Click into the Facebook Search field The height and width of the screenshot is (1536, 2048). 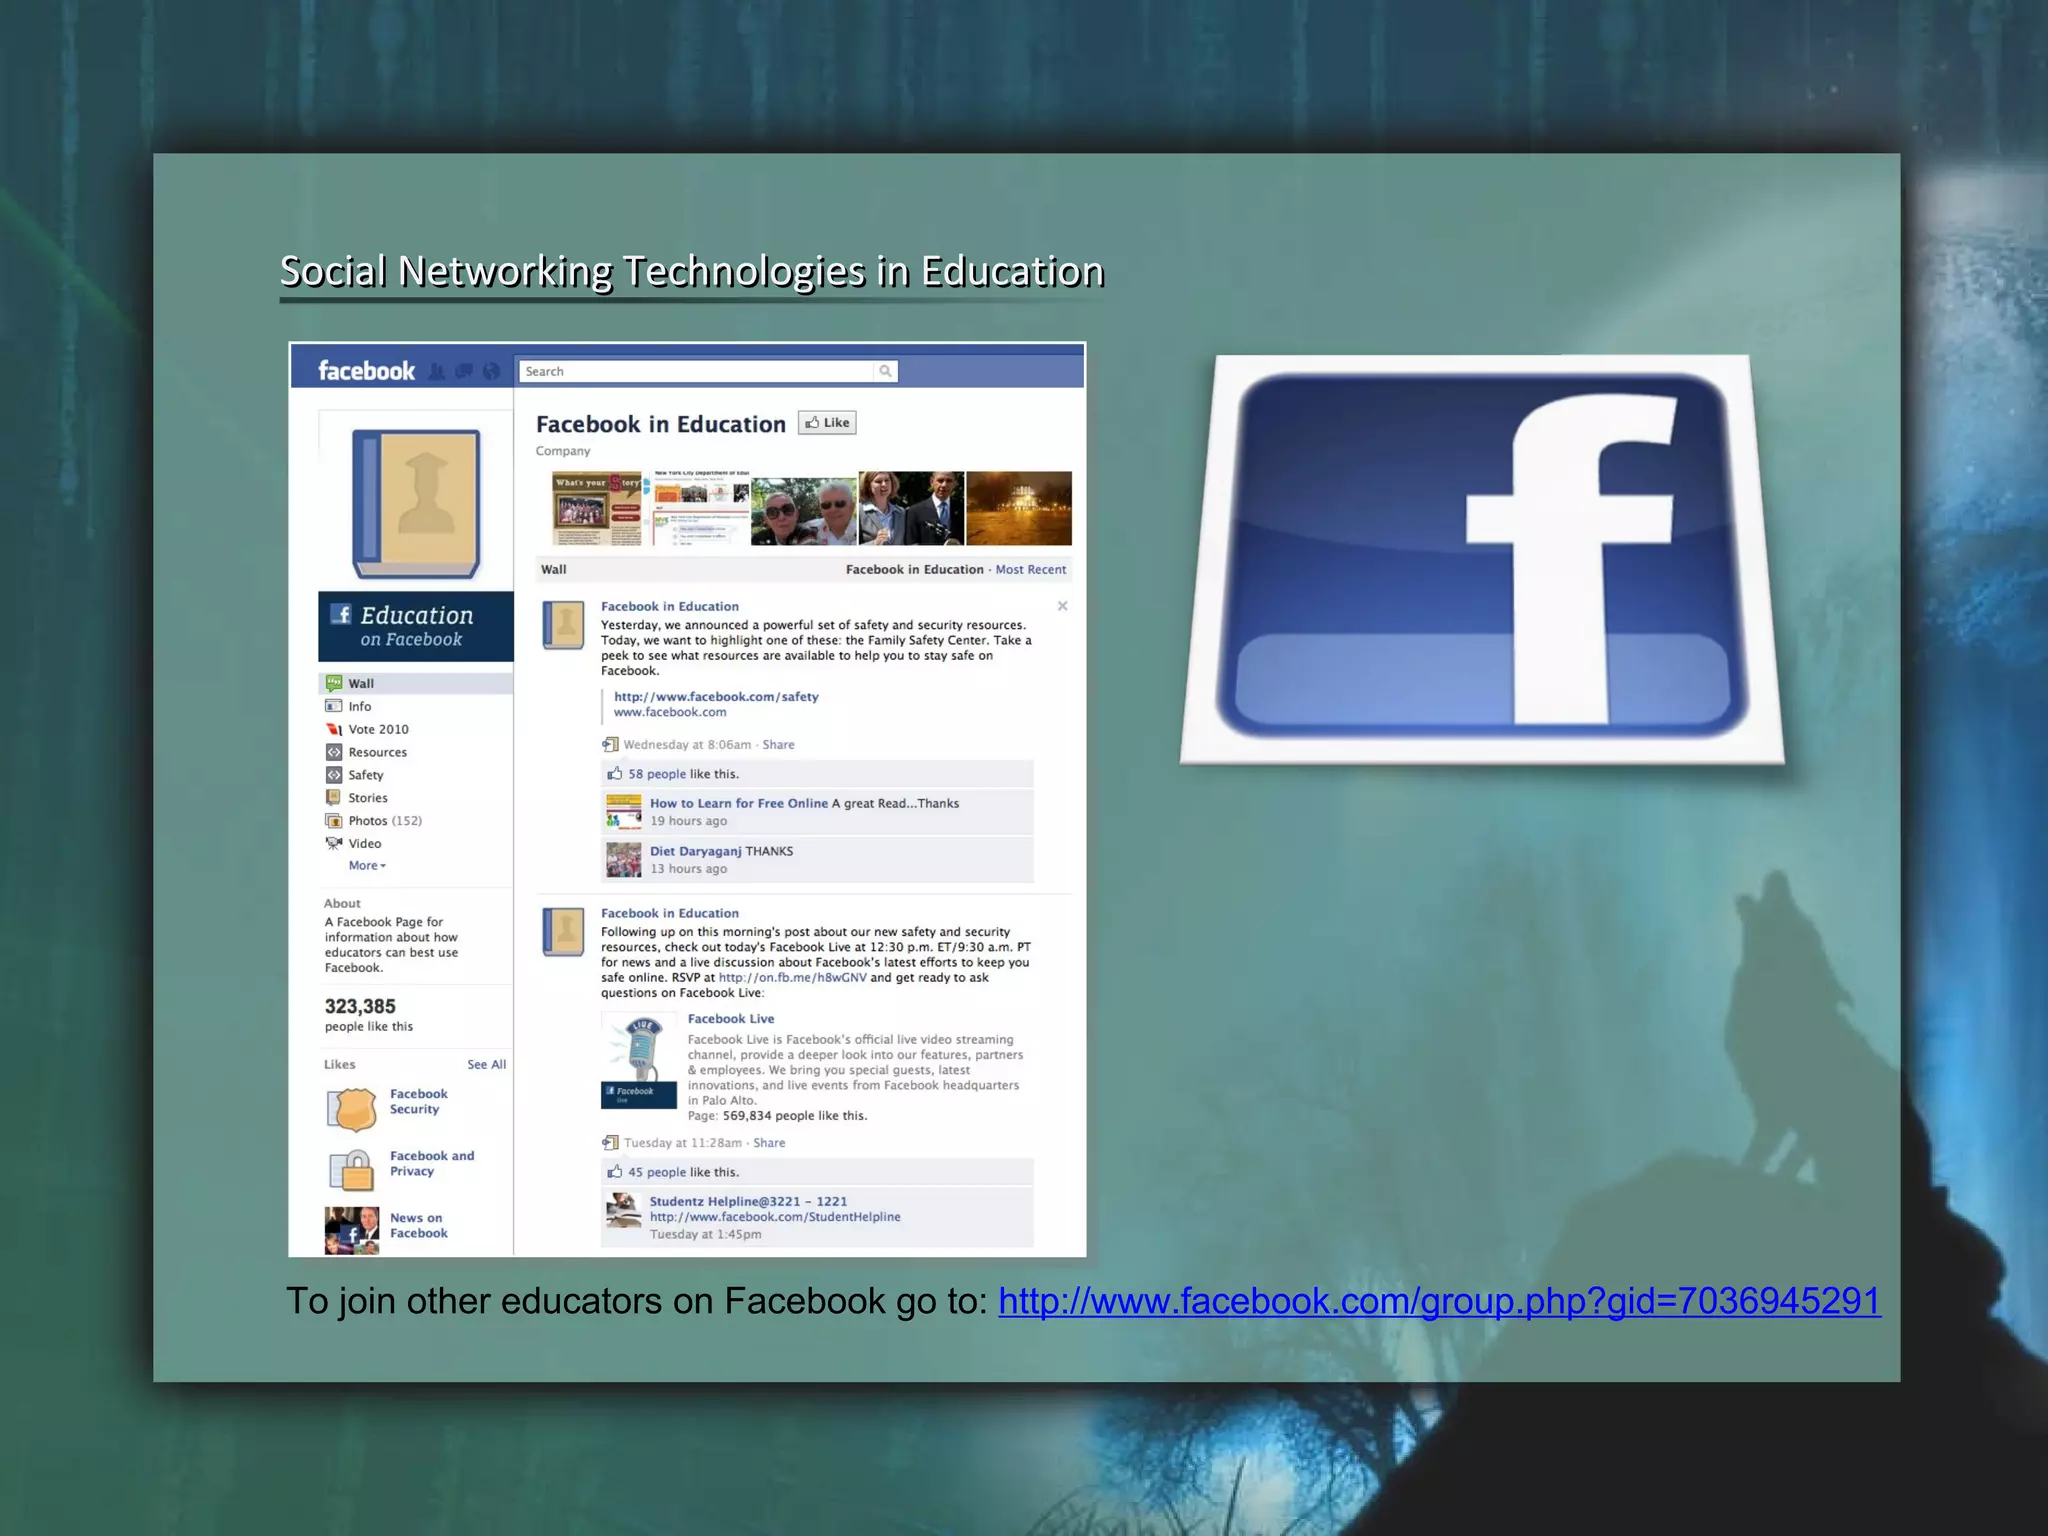pos(696,371)
